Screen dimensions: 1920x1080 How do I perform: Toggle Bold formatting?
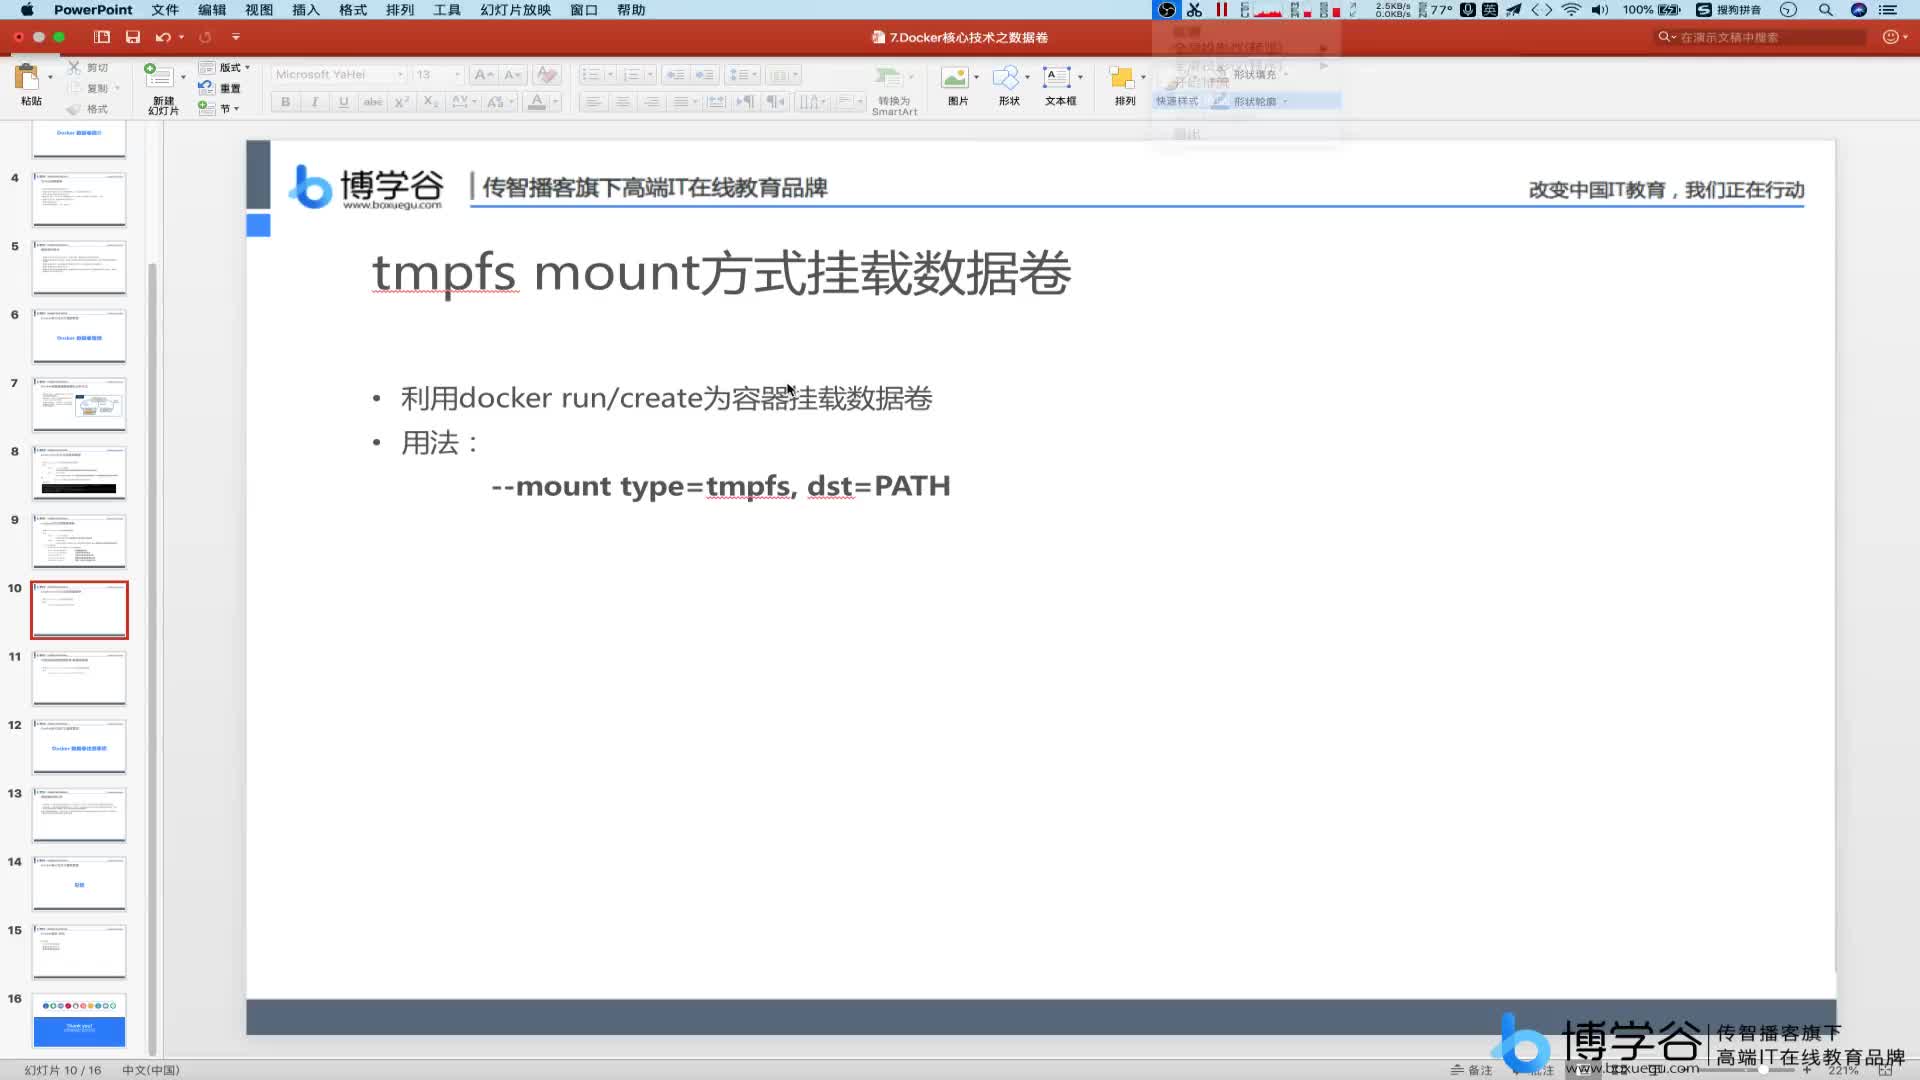point(286,102)
